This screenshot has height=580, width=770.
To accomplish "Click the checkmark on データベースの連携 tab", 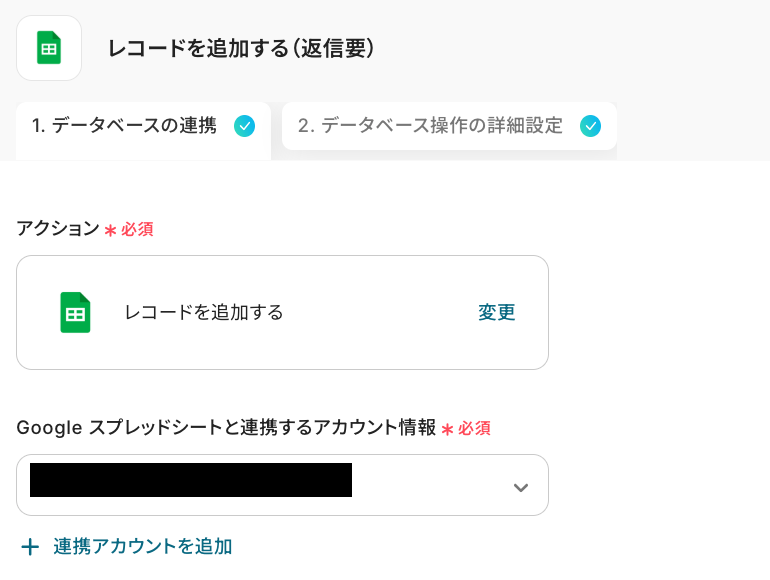I will pyautogui.click(x=244, y=126).
